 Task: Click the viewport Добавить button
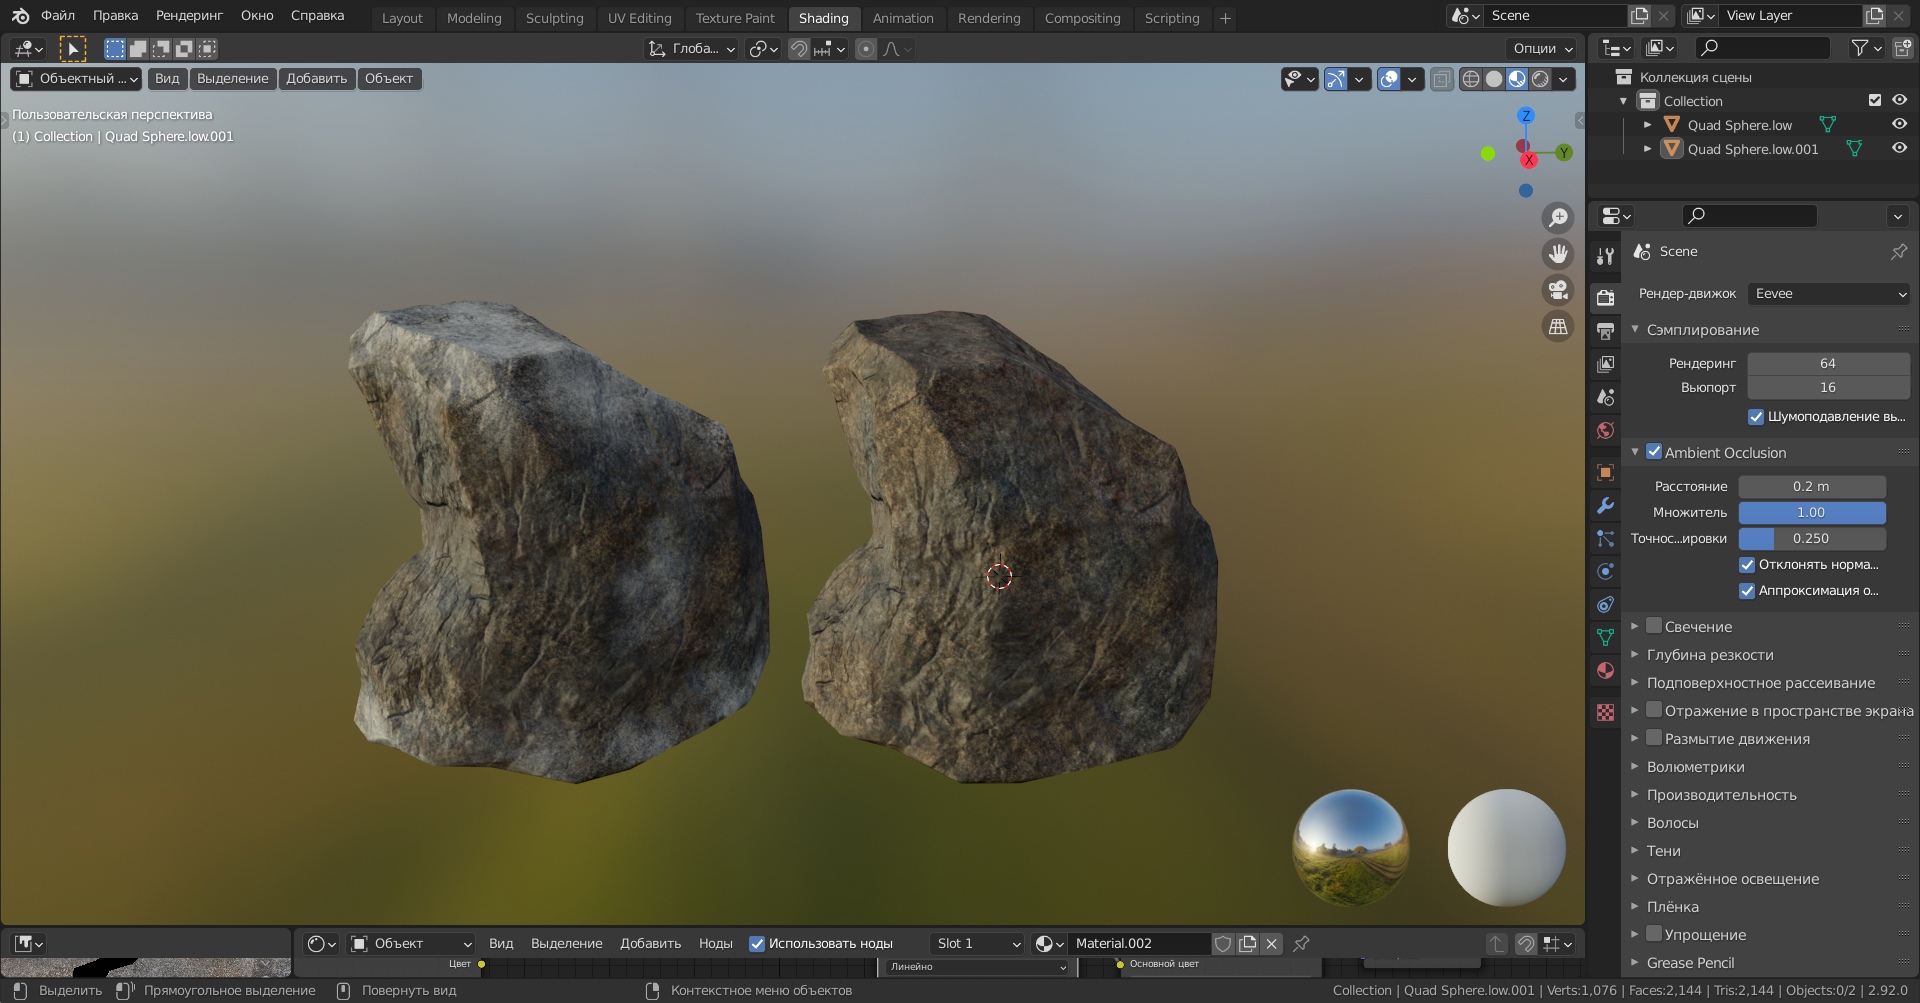316,79
